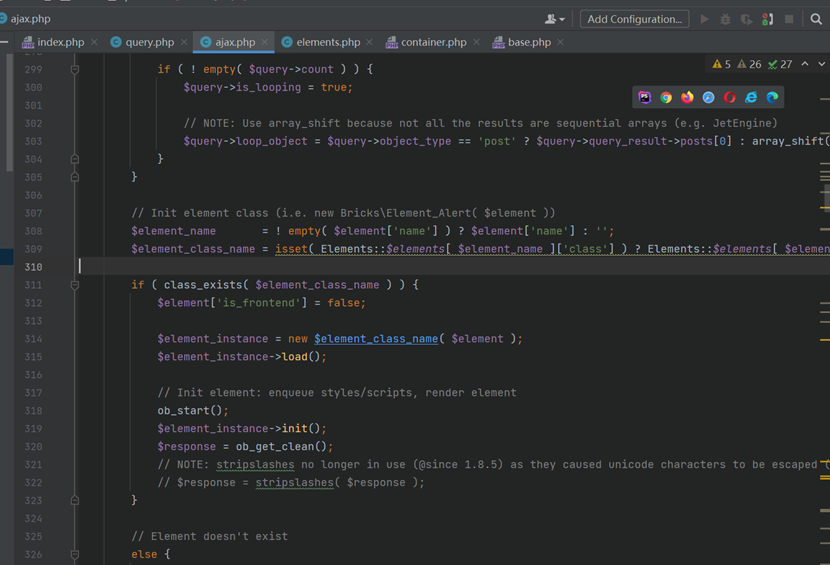The height and width of the screenshot is (565, 830).
Task: Click 'is_frontend' string on line 312
Action: pos(258,303)
